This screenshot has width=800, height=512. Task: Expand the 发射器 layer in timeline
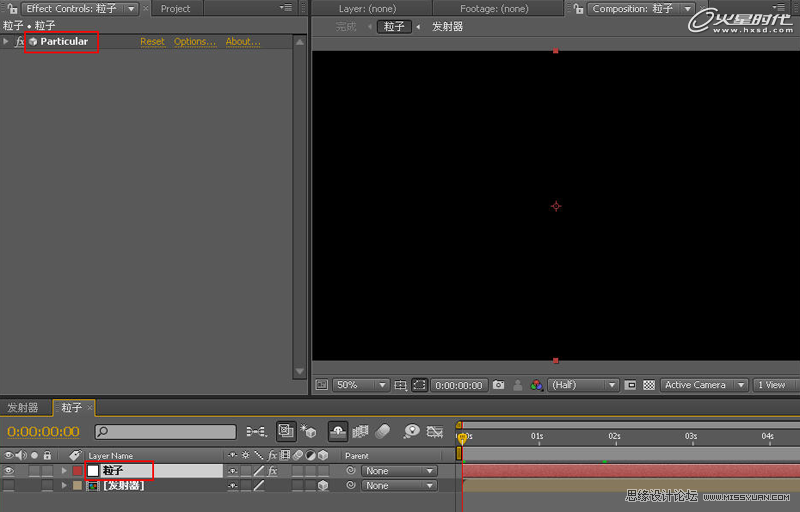pyautogui.click(x=64, y=485)
